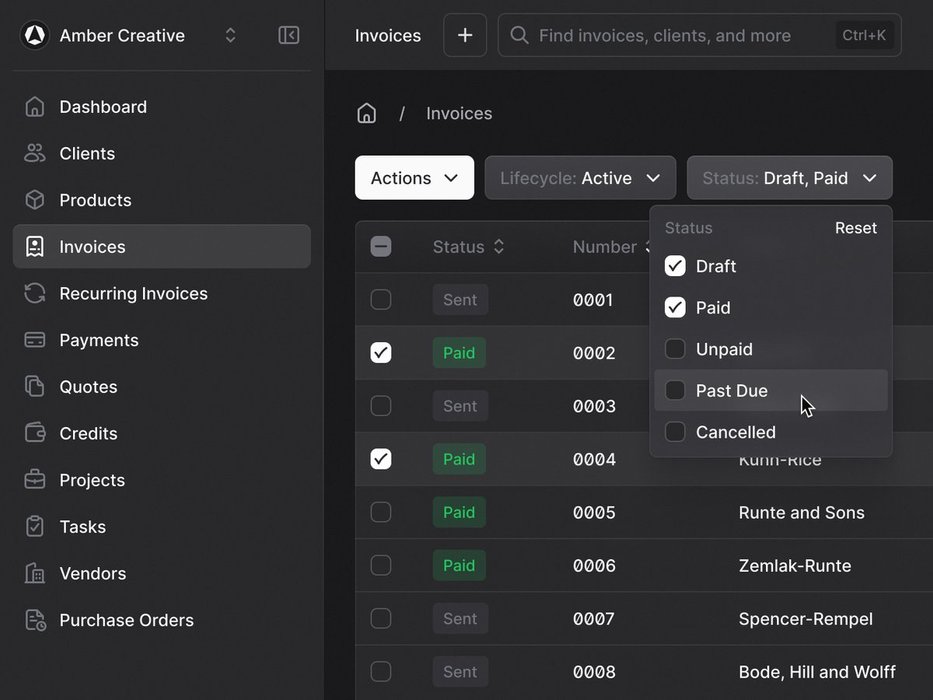
Task: Close the Status: Draft, Paid dropdown
Action: (790, 178)
